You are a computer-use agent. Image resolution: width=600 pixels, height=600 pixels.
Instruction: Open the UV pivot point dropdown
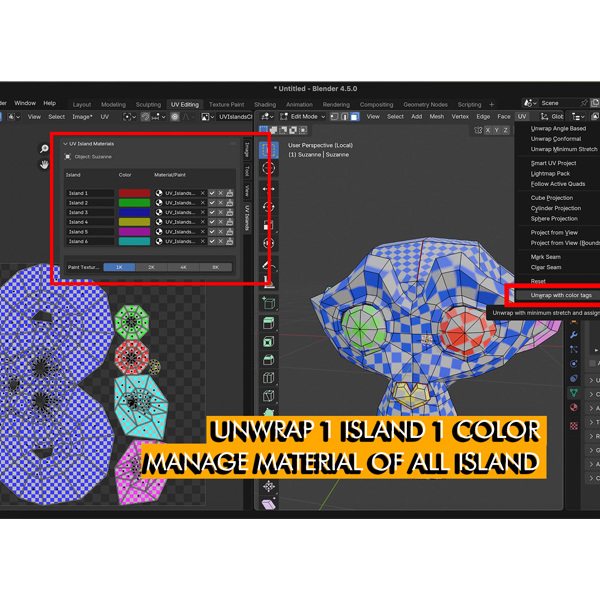pos(129,117)
